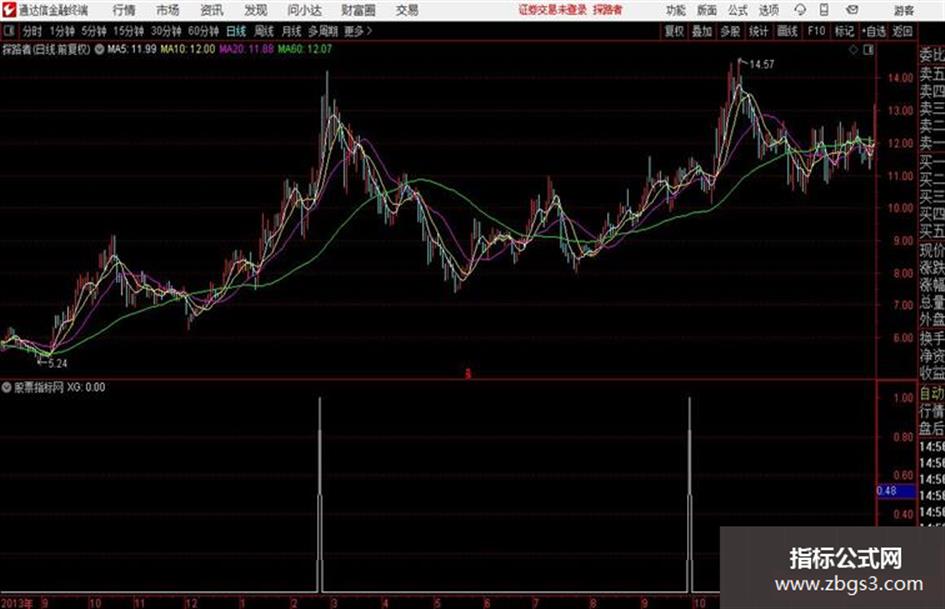Click the 换手 row in quote panel
945x609 pixels.
(932, 338)
